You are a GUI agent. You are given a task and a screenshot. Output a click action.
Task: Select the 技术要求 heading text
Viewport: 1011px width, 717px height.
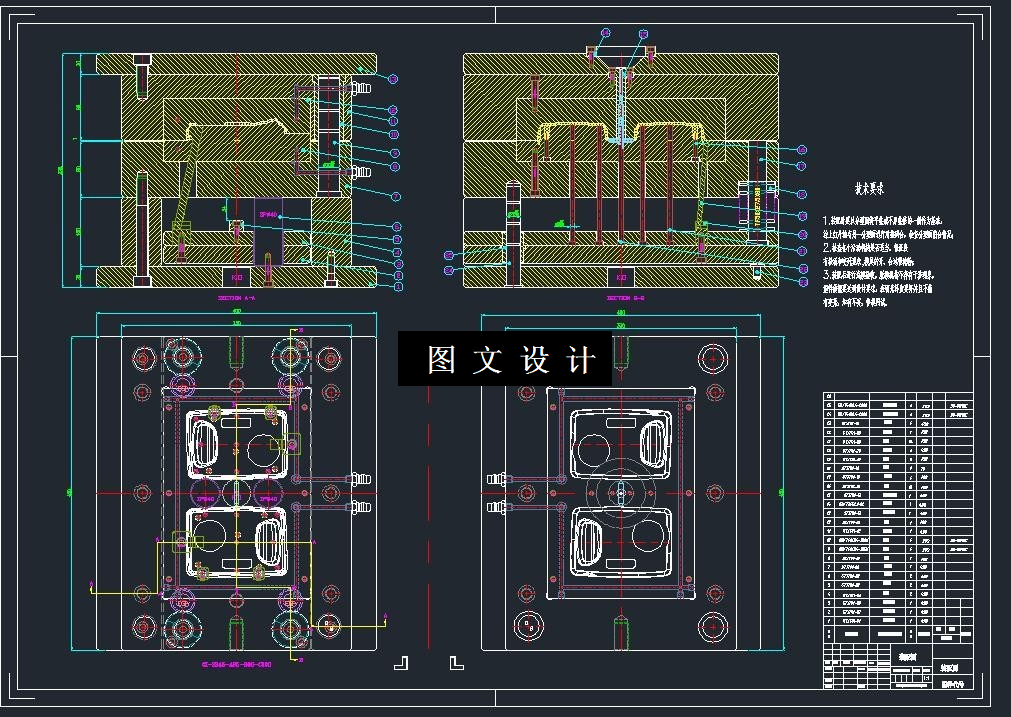point(869,189)
